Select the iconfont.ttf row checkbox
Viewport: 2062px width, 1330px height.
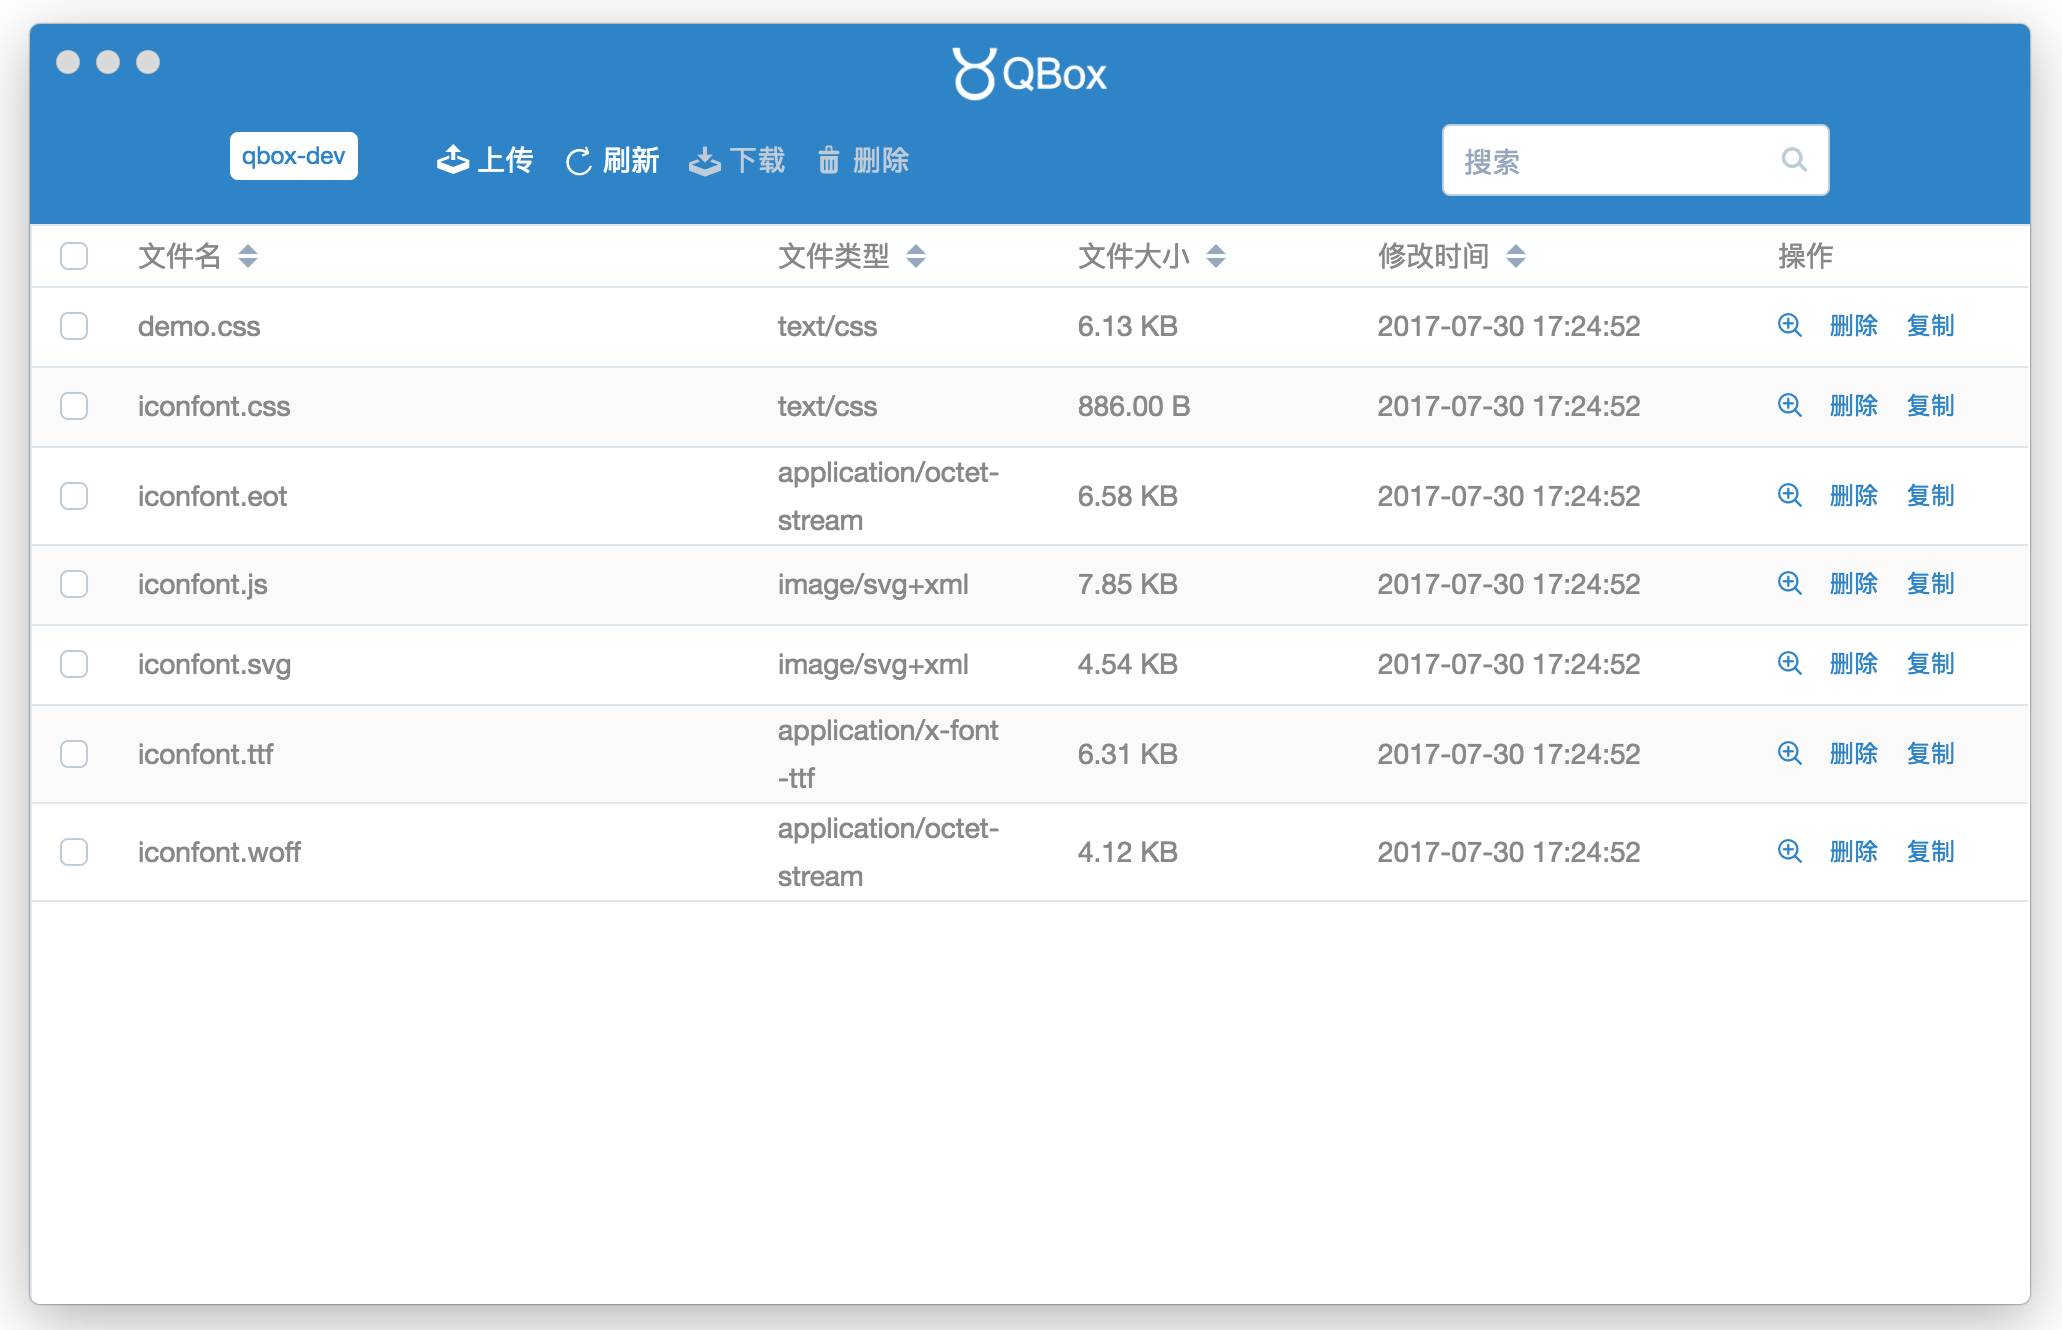tap(74, 754)
